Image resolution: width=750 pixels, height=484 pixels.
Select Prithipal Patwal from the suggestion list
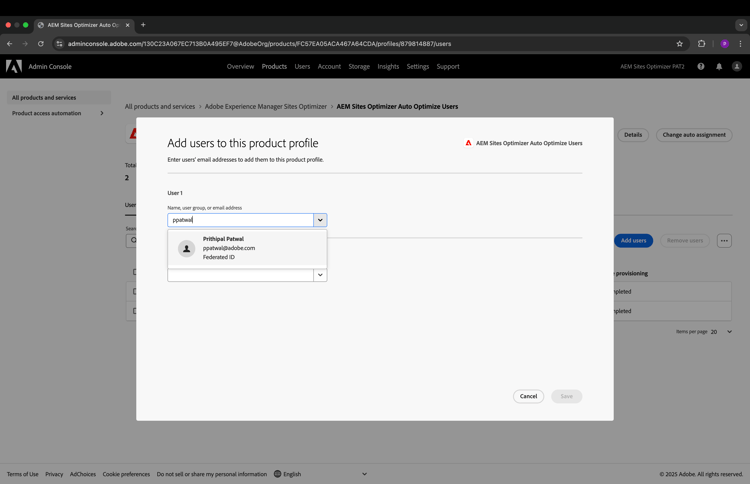point(247,248)
